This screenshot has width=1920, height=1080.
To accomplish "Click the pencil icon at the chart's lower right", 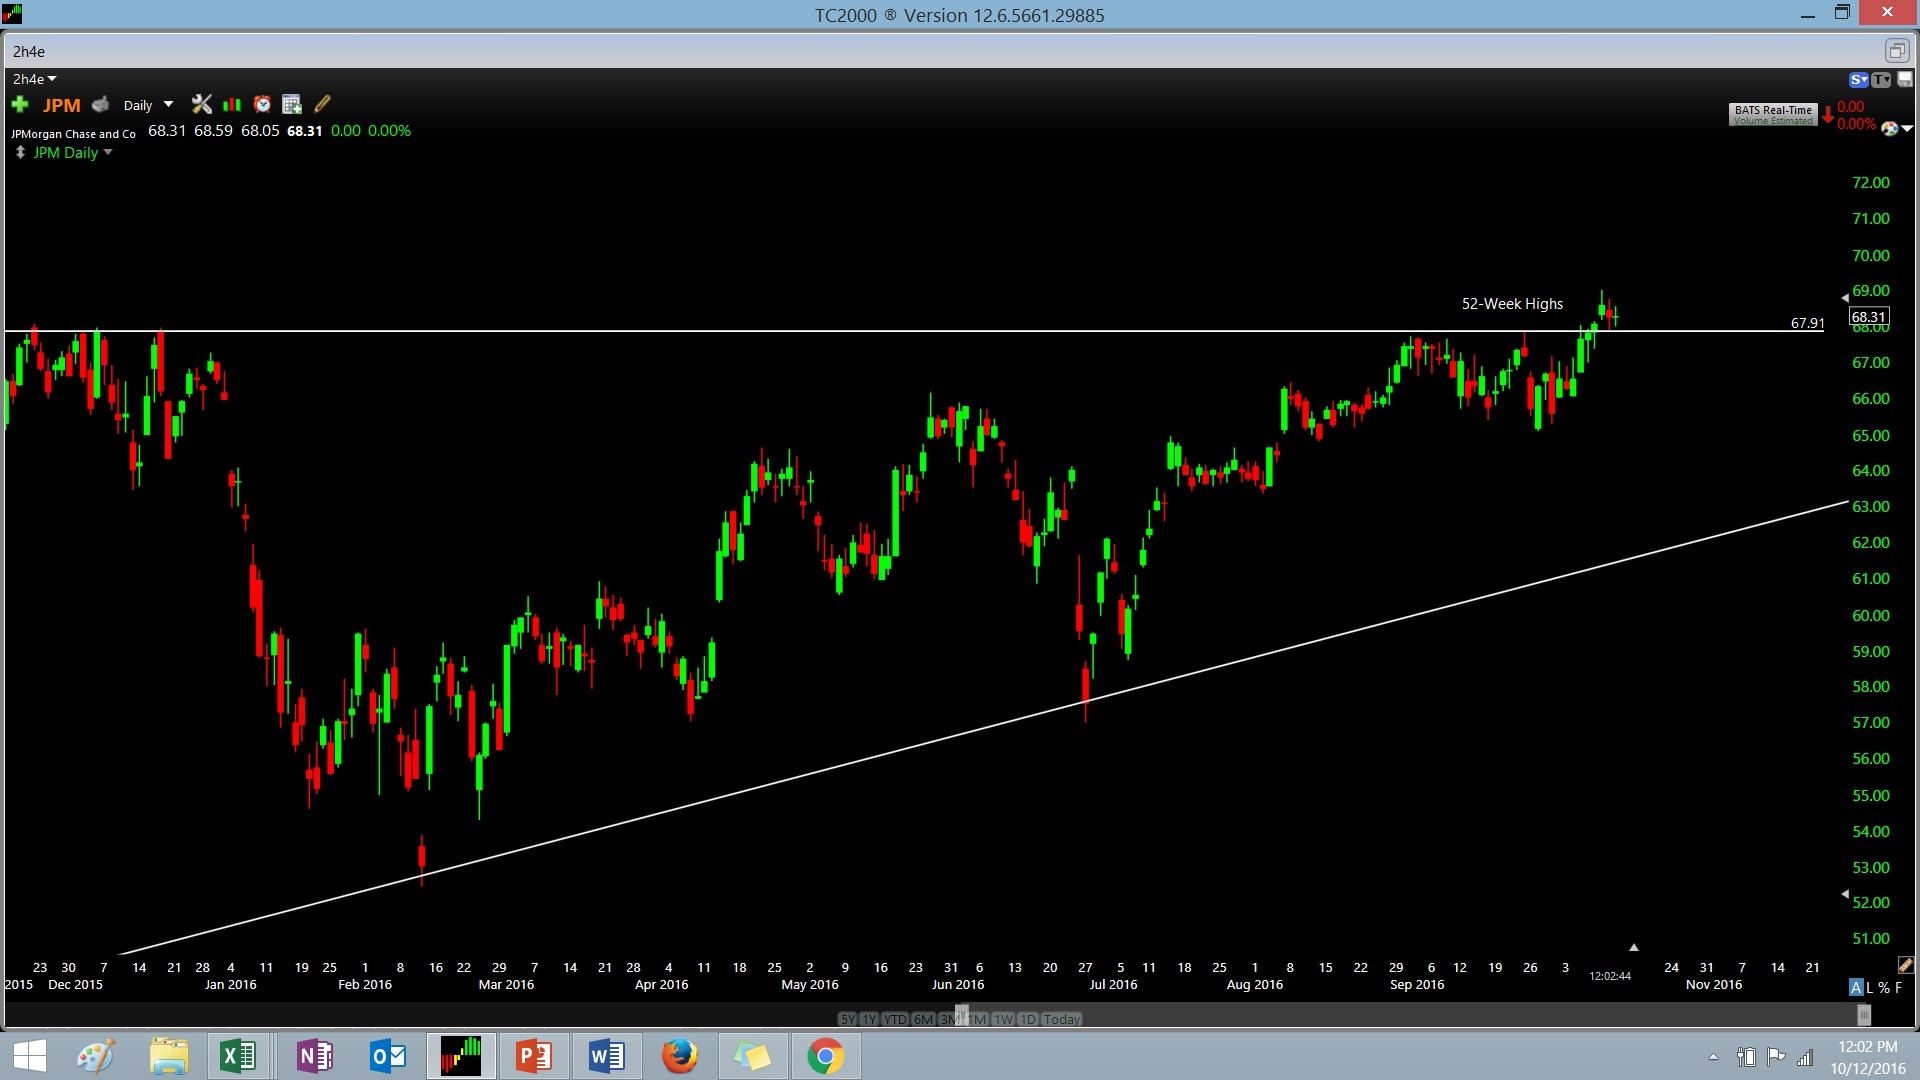I will click(x=1906, y=965).
